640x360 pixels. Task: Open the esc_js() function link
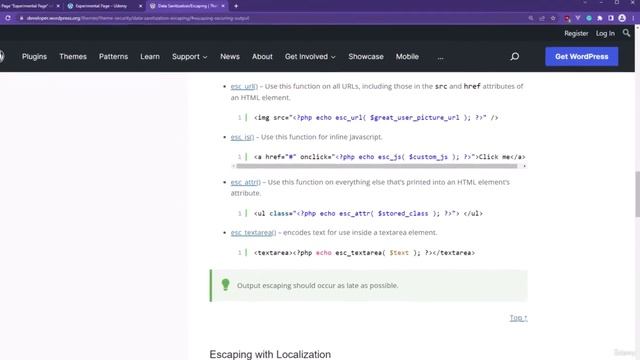pyautogui.click(x=242, y=137)
